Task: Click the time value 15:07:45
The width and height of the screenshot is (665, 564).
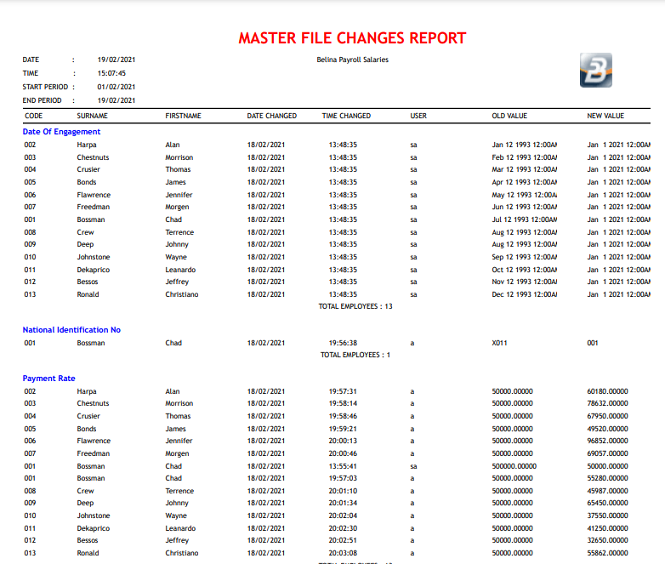Action: [x=112, y=73]
